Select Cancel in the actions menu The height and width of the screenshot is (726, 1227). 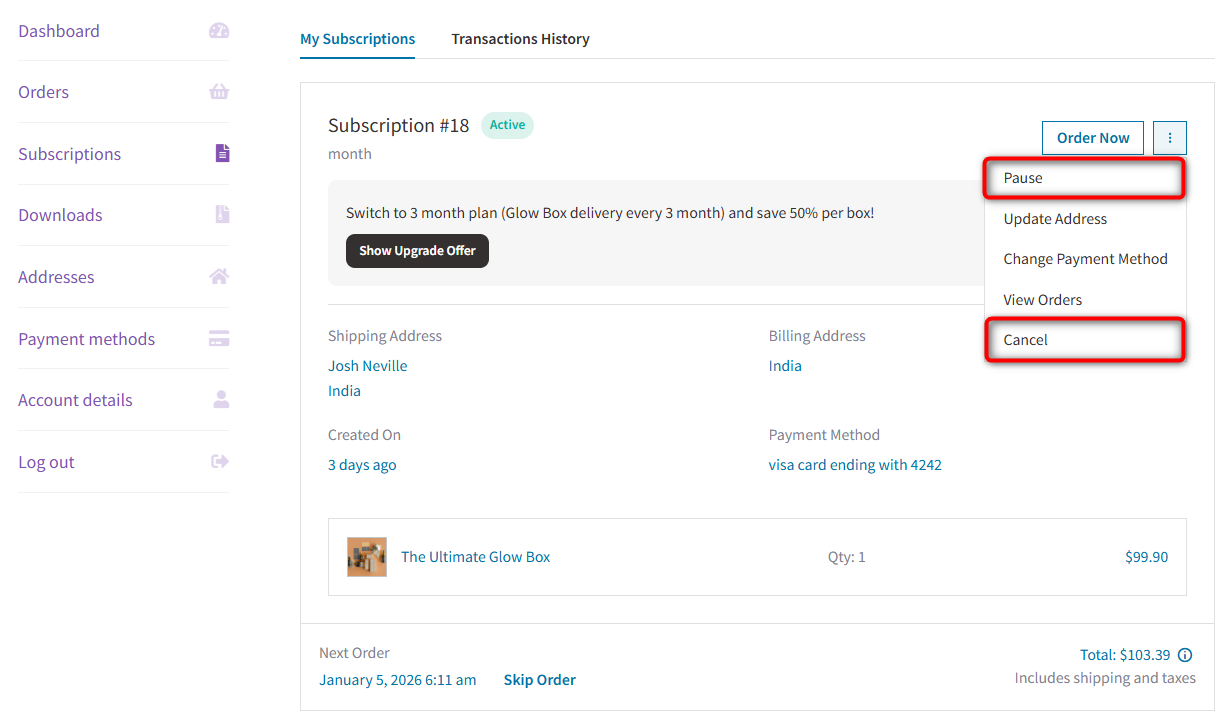[1024, 340]
